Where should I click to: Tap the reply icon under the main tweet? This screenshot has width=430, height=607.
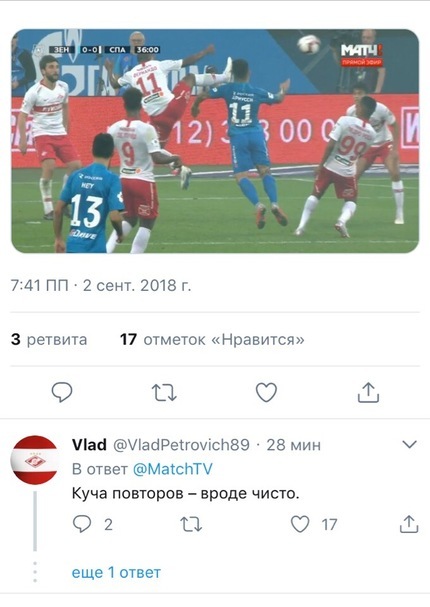point(62,392)
